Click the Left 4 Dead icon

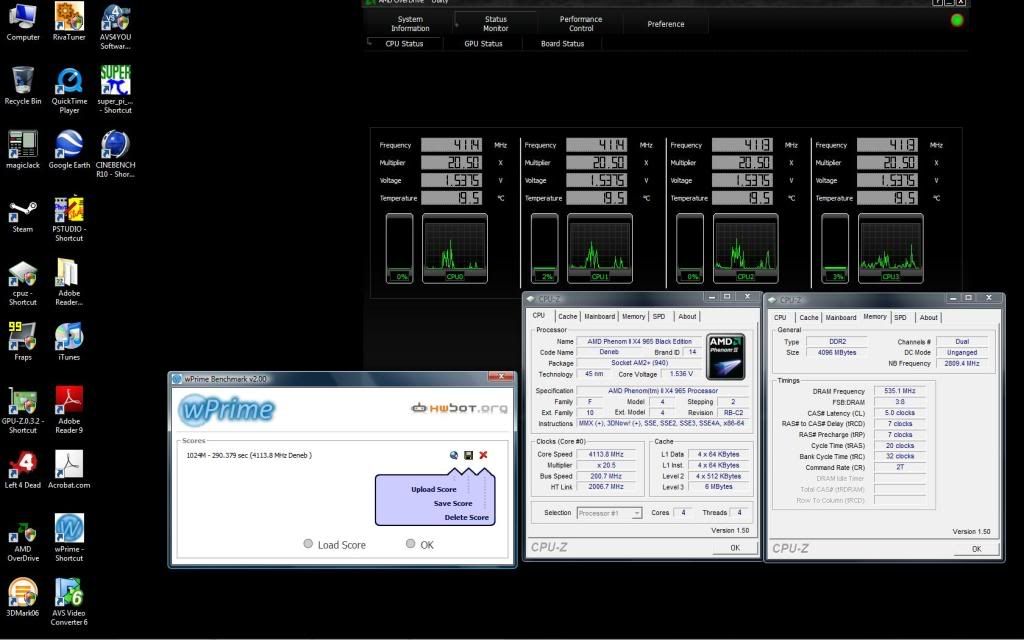(x=23, y=470)
